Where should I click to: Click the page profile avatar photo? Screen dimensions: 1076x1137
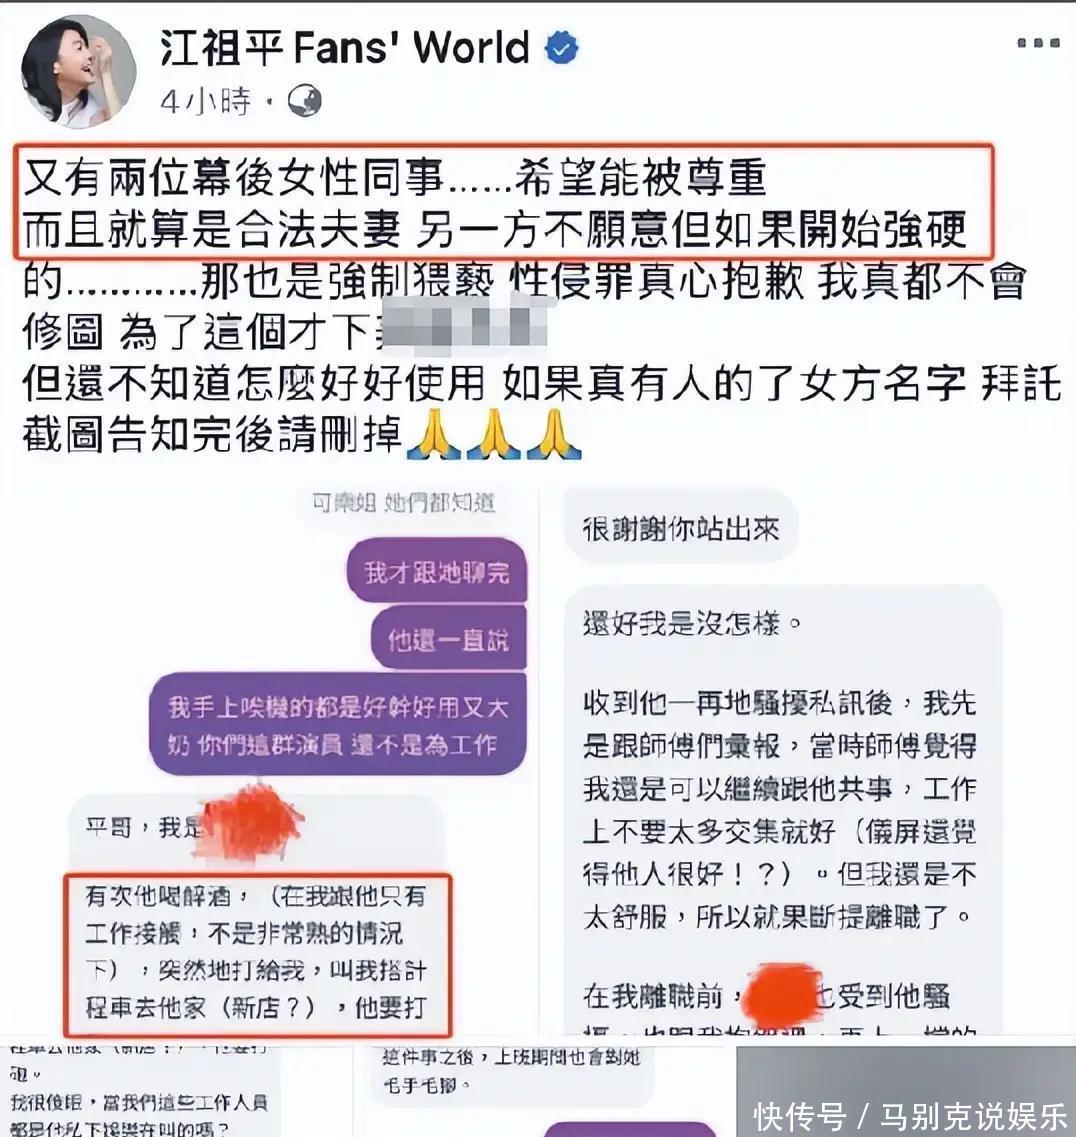click(x=78, y=72)
